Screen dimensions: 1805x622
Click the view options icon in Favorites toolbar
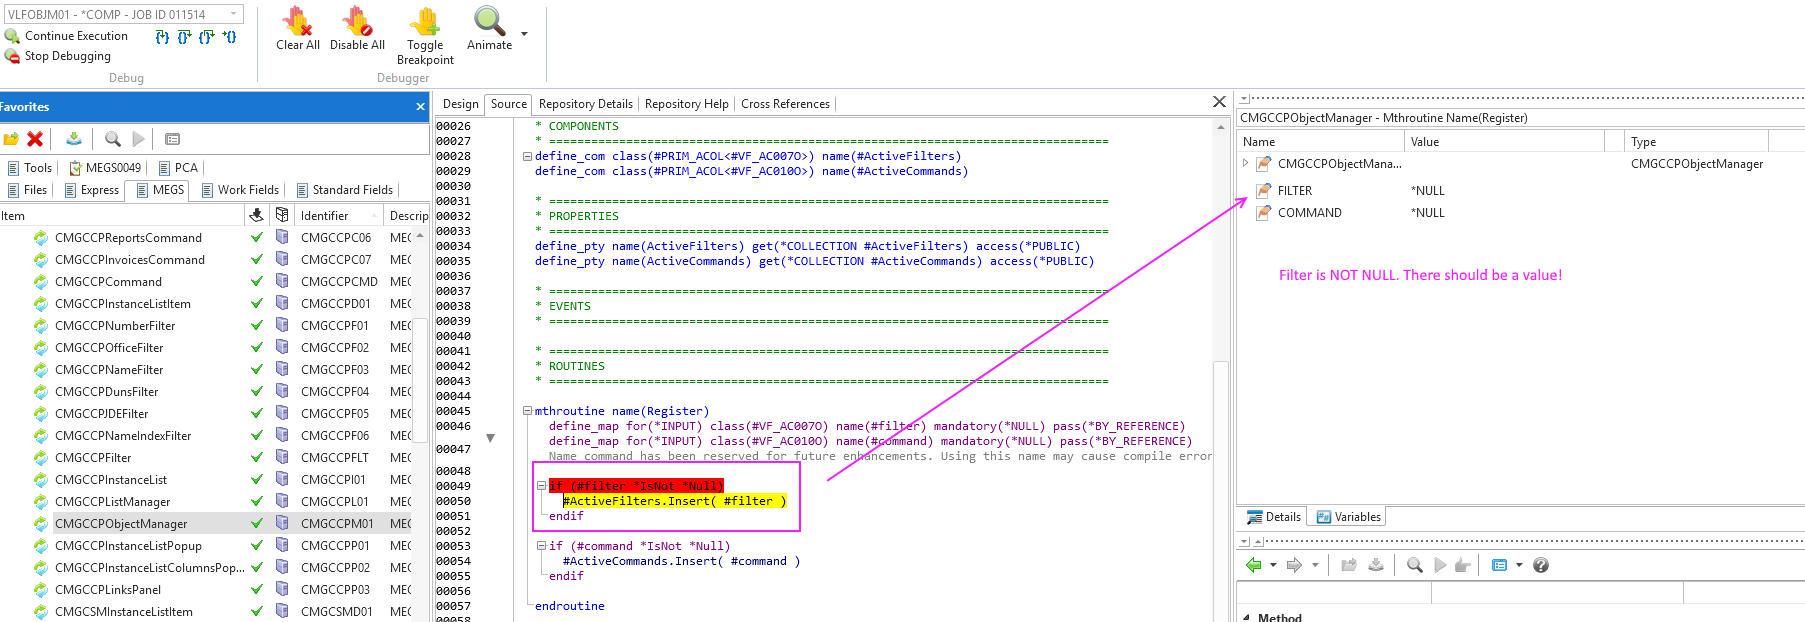172,139
